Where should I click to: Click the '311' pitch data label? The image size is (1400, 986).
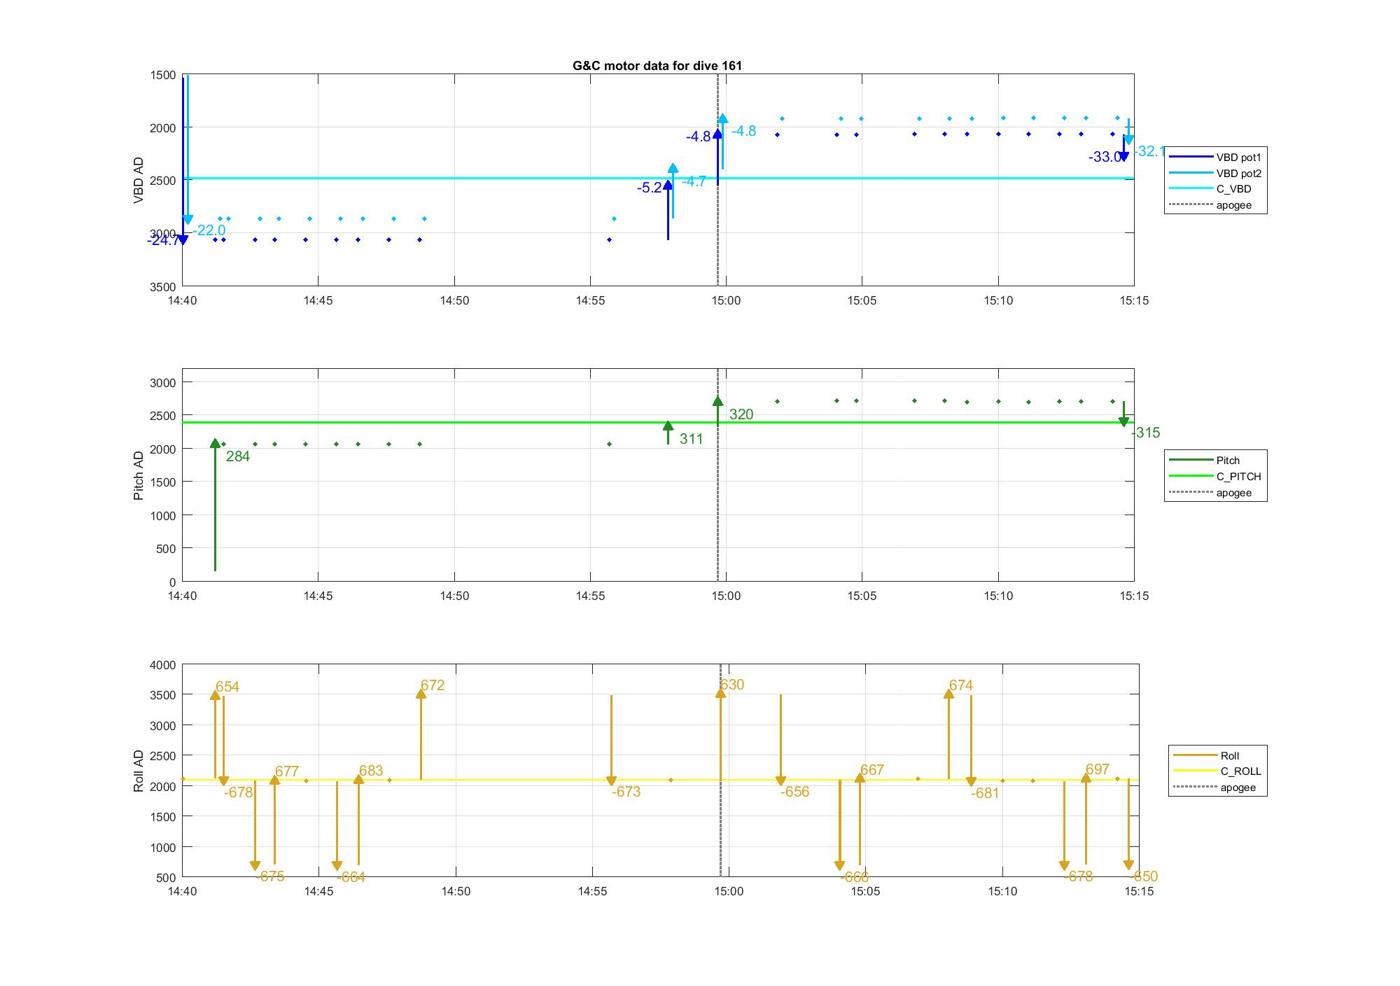[691, 439]
